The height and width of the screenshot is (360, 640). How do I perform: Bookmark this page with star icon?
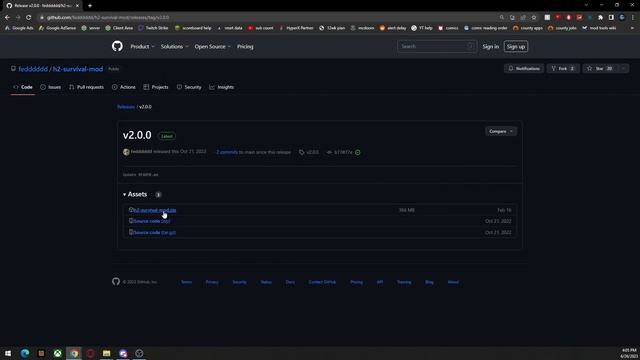pos(534,18)
